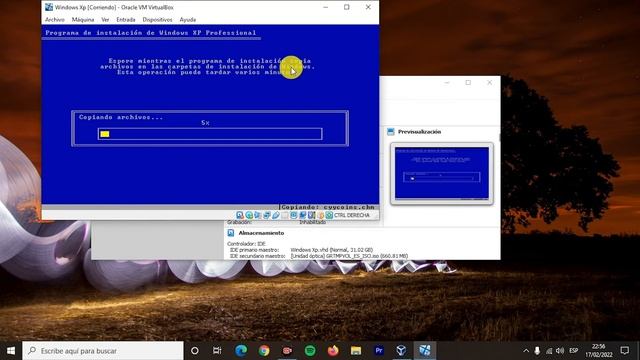This screenshot has width=640, height=360.
Task: Open the Archivo menu
Action: point(55,20)
